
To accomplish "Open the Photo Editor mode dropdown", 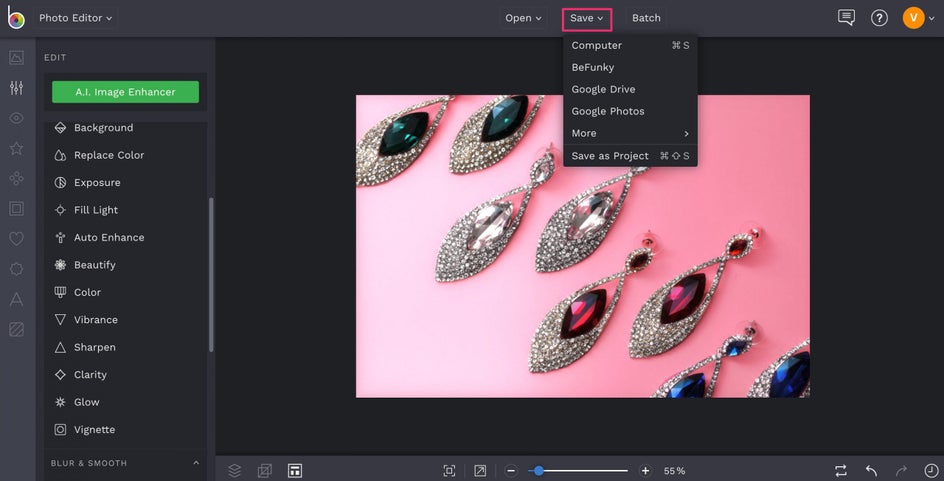I will [75, 18].
